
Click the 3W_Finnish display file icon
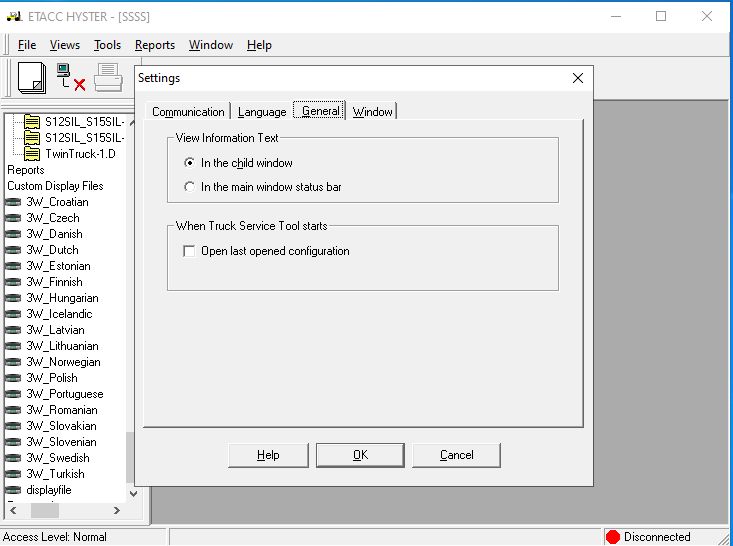[13, 282]
